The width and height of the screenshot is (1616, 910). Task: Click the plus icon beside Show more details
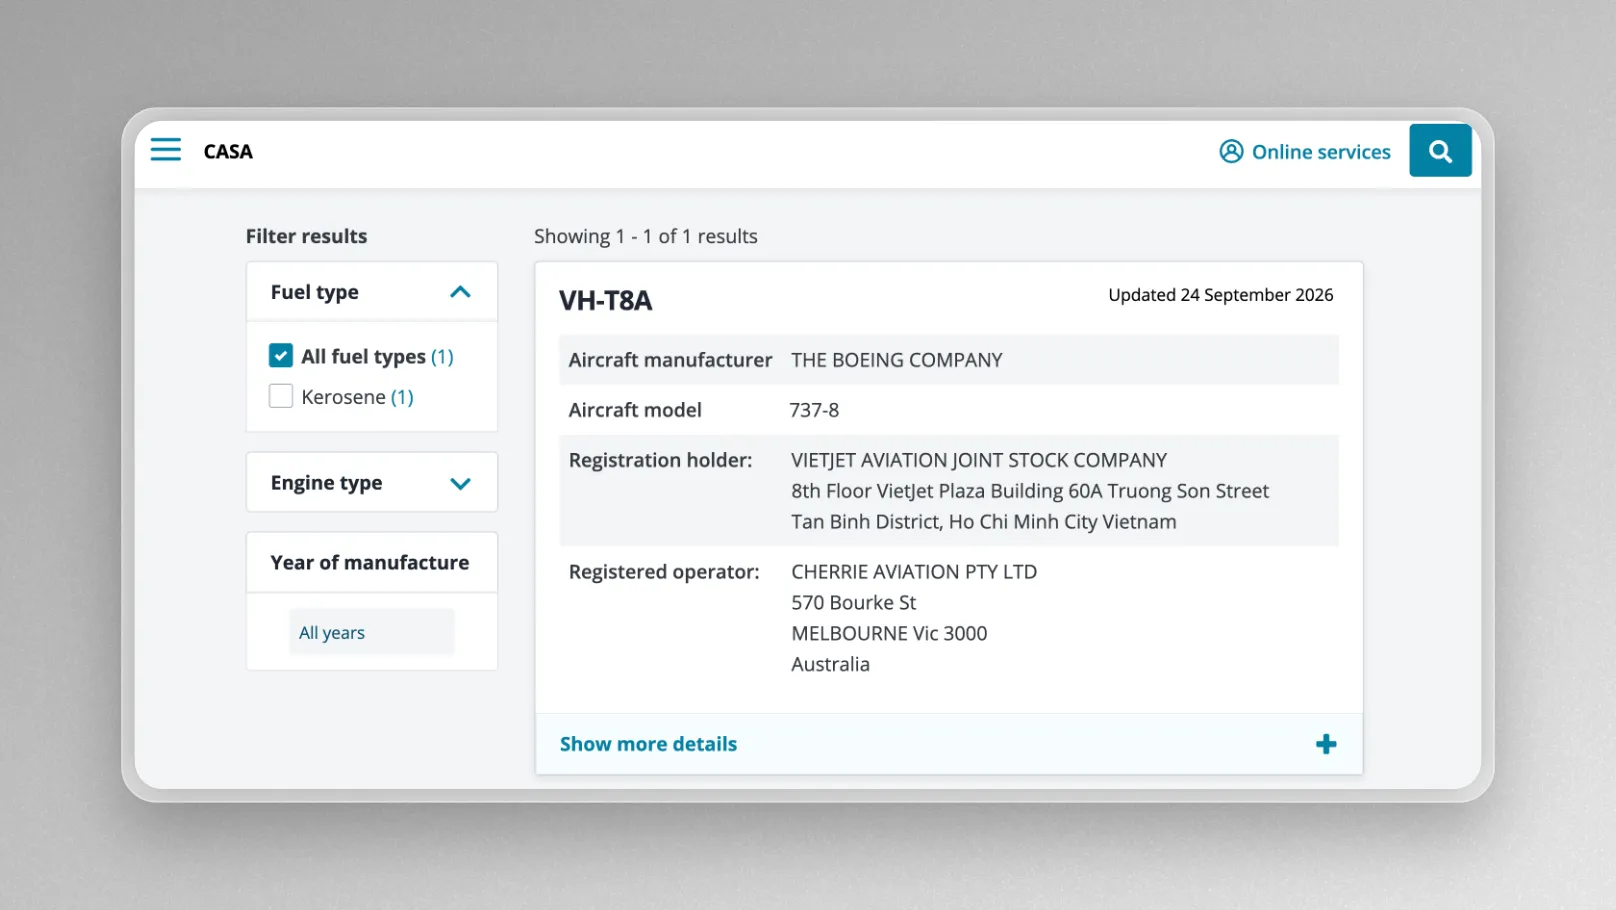point(1326,744)
